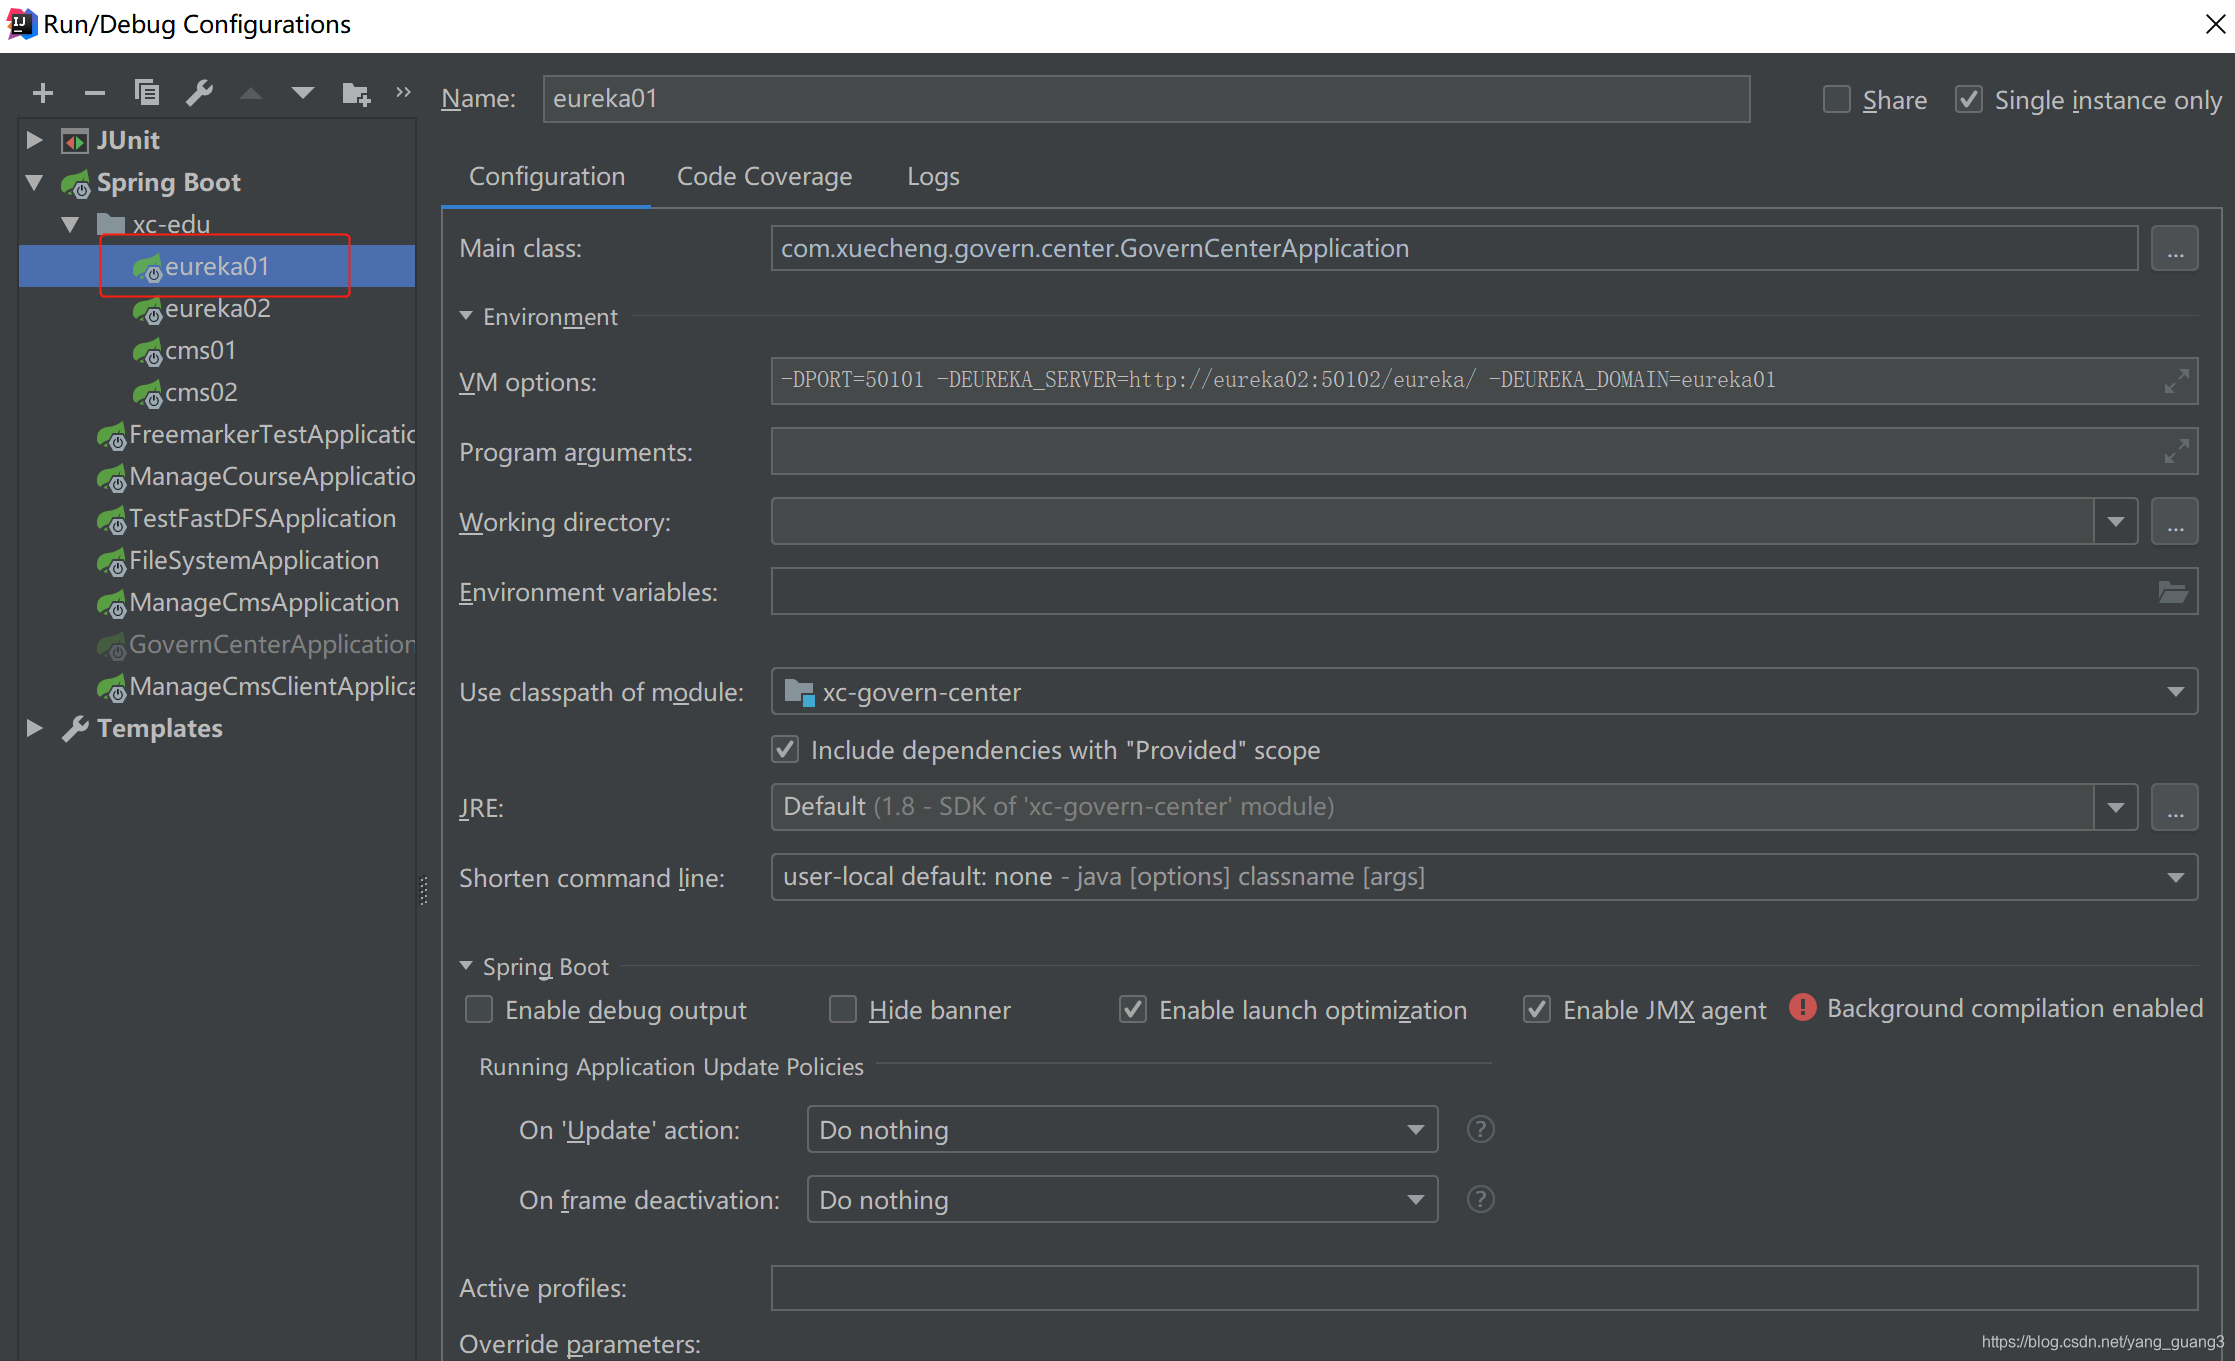Switch to the Code Coverage tab
The width and height of the screenshot is (2235, 1361).
point(764,177)
